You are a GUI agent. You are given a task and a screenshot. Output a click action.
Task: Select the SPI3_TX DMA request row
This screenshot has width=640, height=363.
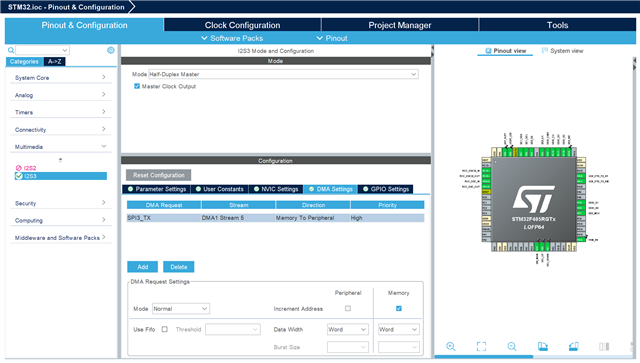point(276,218)
